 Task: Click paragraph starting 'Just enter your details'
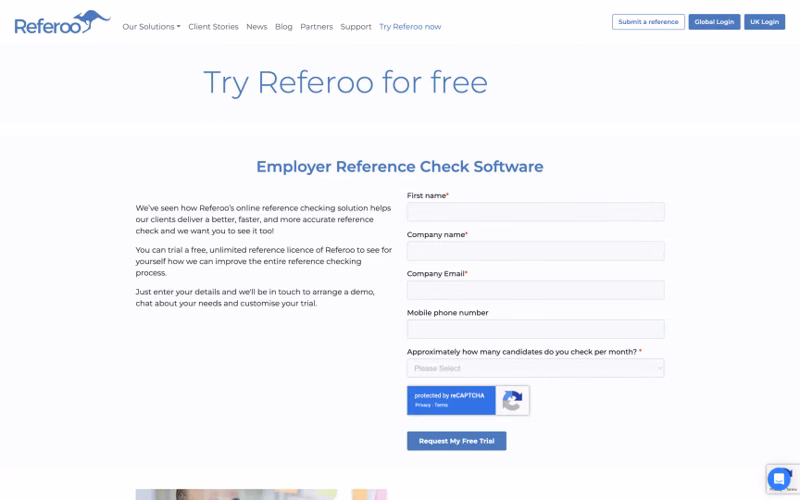tap(255, 297)
